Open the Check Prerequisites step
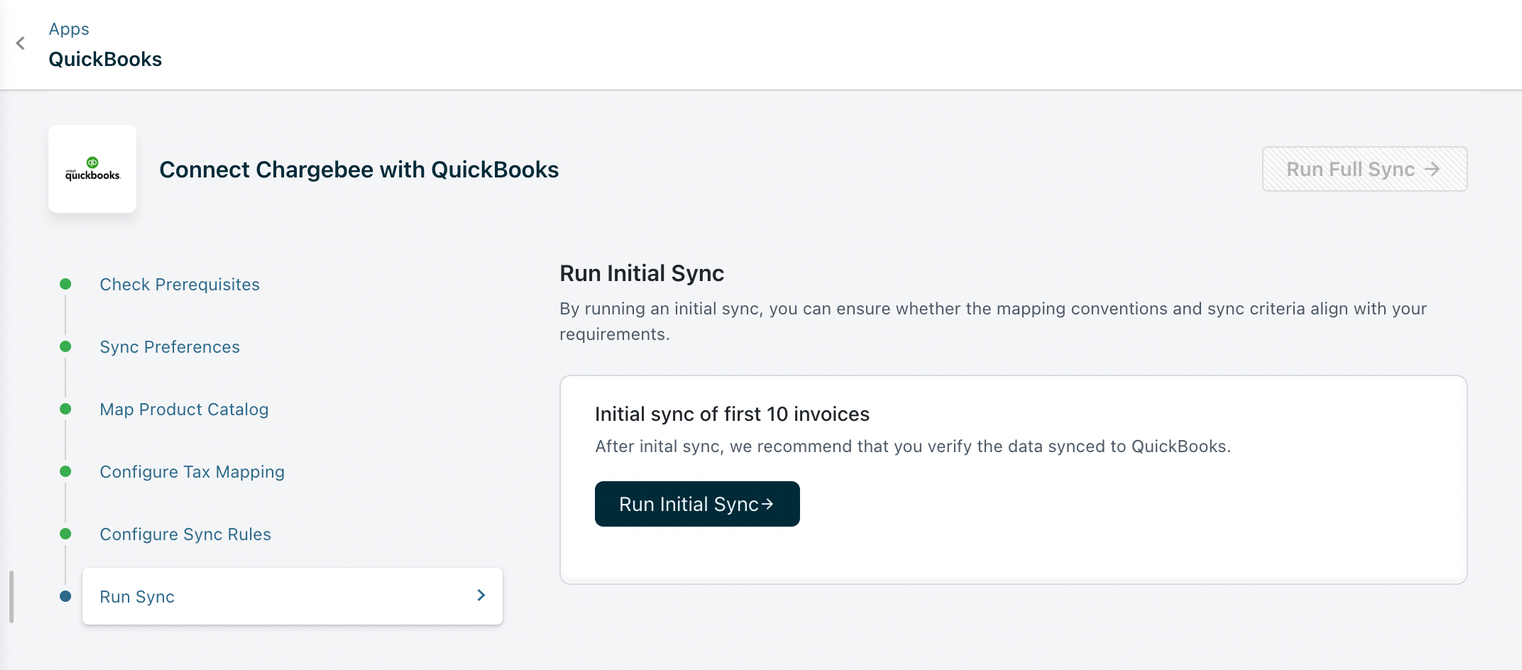The image size is (1522, 670). pos(179,284)
